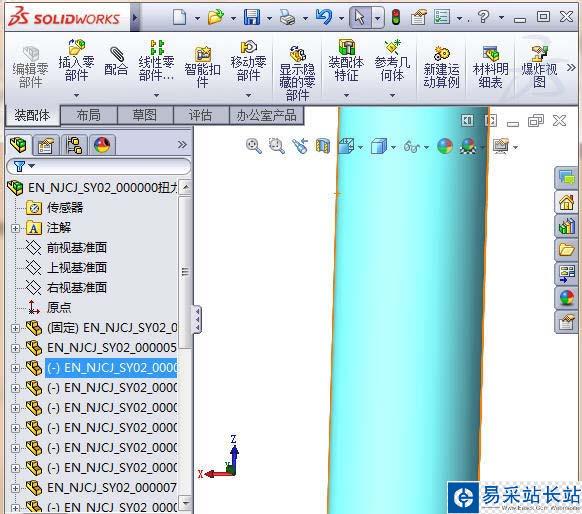Click the Zoom to Fit icon
This screenshot has width=582, height=514.
[x=254, y=146]
